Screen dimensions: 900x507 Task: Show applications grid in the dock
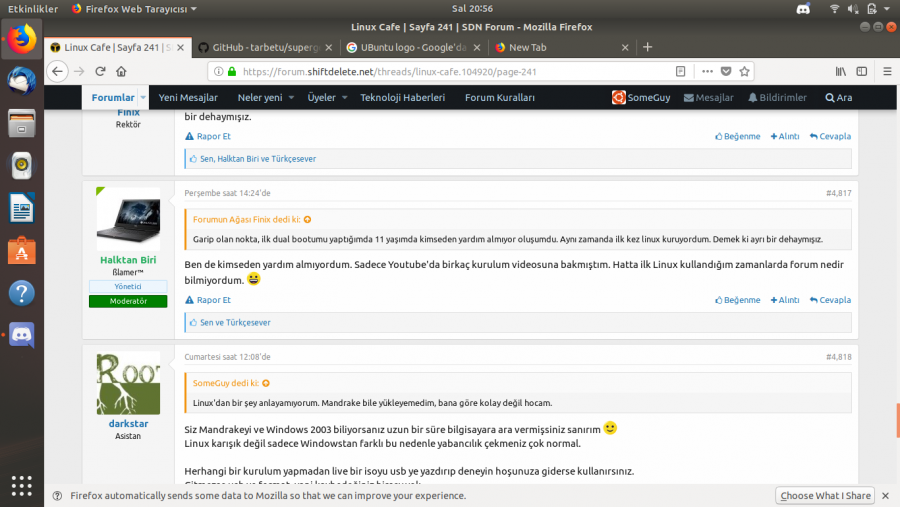[x=22, y=486]
